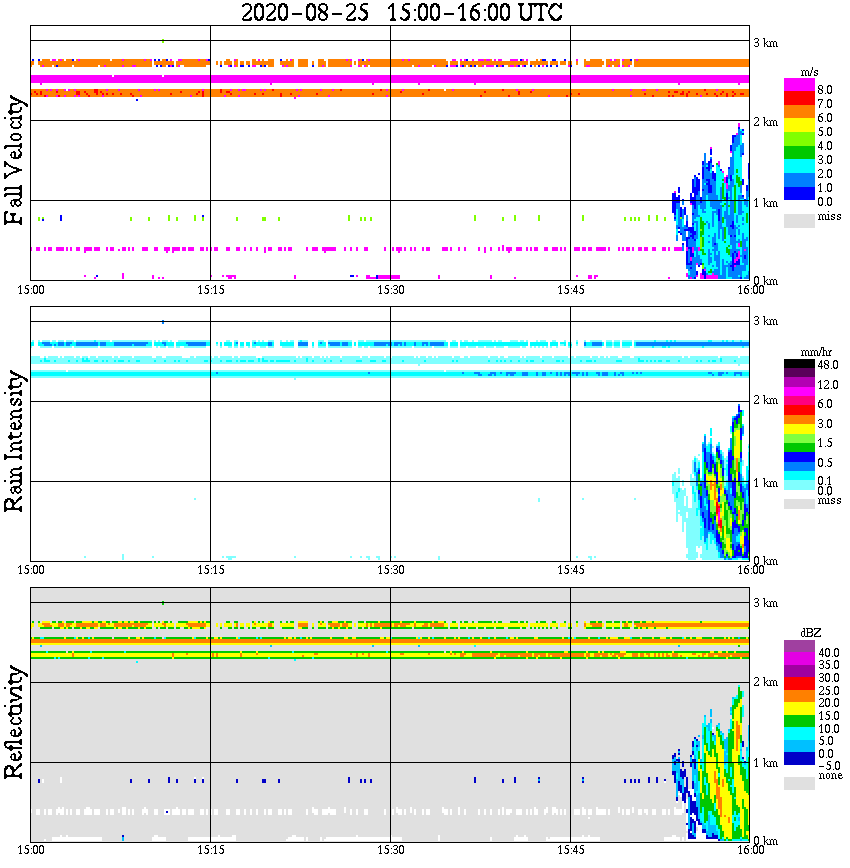The image size is (850, 868).
Task: Click the 48.0 value in the mm/hr legend
Action: 828,365
